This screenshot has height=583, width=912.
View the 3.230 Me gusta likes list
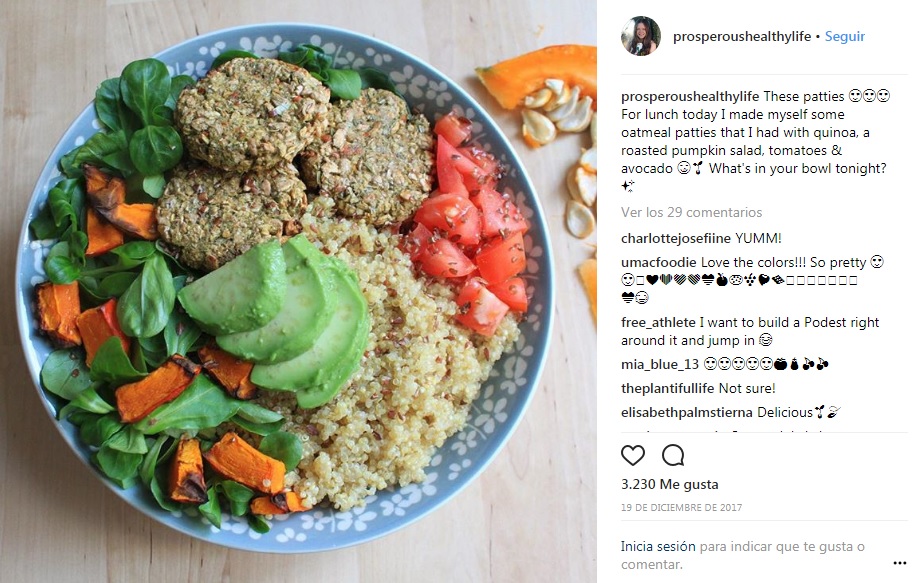click(669, 484)
